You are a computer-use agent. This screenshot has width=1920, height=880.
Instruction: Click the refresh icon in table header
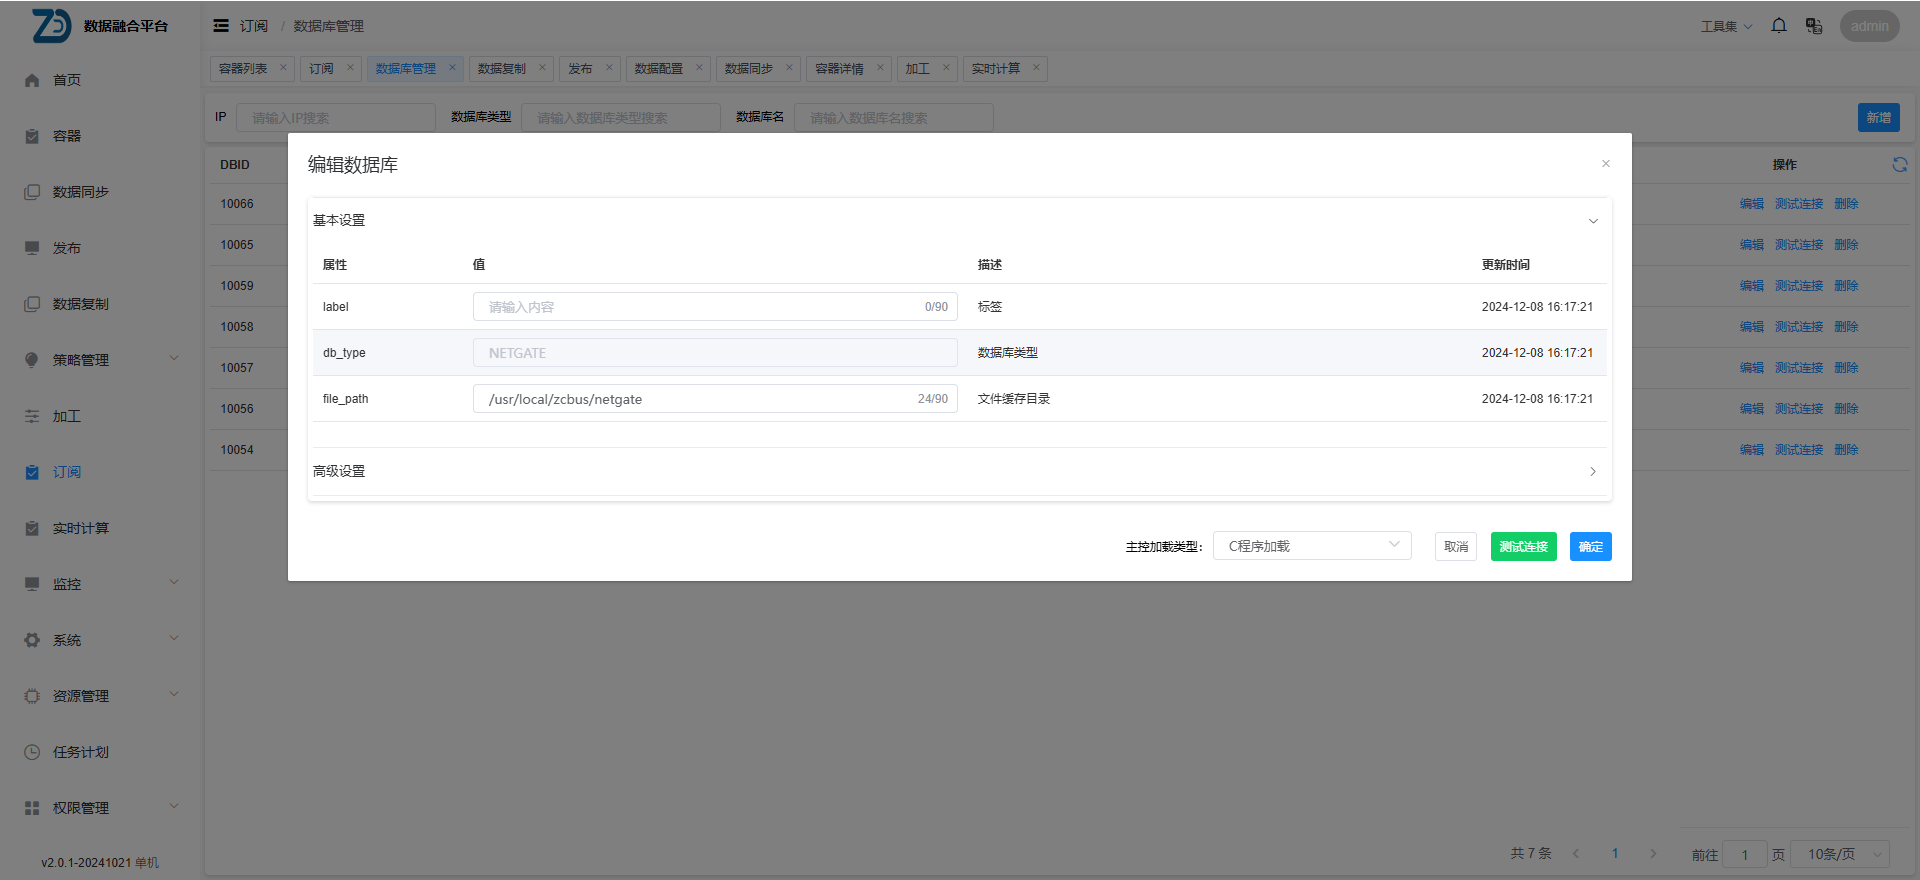pyautogui.click(x=1899, y=165)
